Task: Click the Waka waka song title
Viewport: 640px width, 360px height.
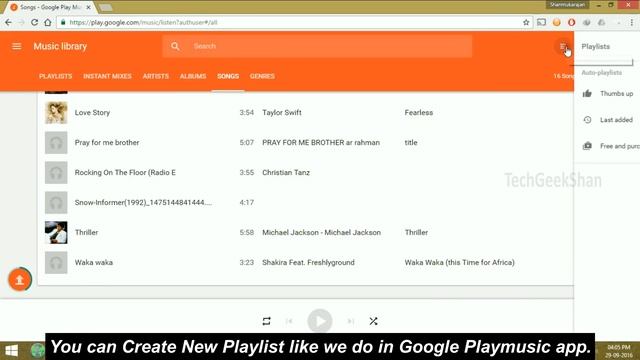Action: point(93,262)
